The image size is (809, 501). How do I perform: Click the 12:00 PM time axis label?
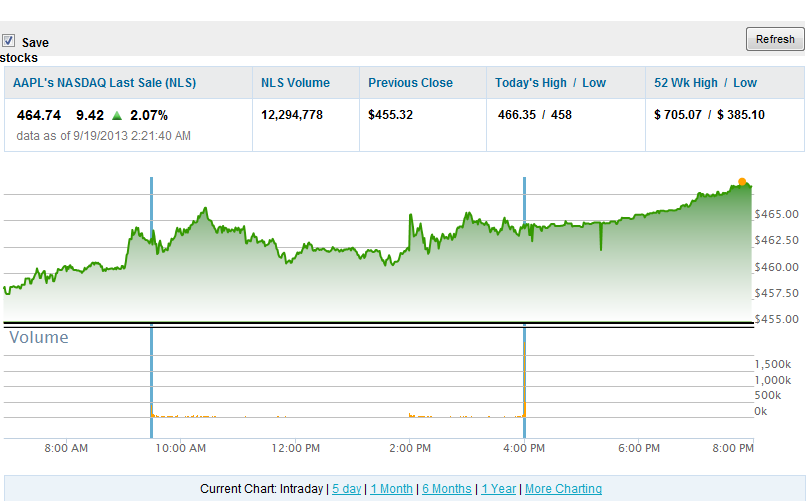click(297, 448)
